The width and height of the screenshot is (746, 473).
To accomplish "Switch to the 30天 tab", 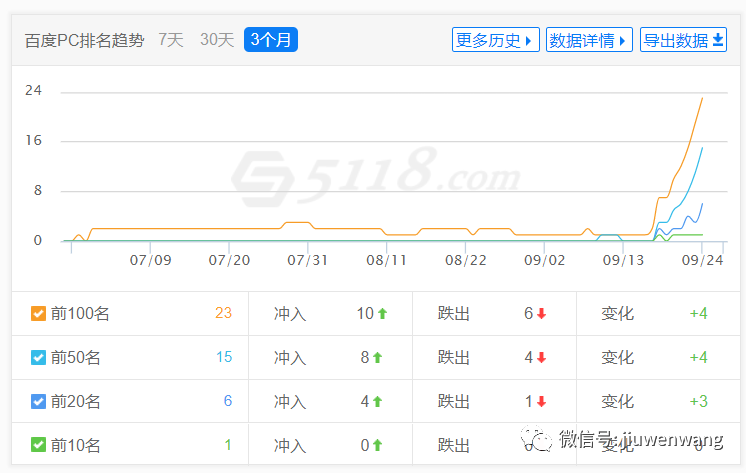I will (x=217, y=40).
